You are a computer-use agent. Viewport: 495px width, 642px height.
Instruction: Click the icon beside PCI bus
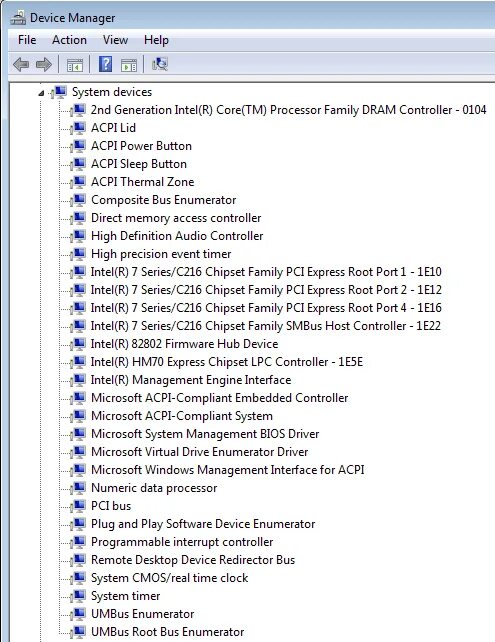(77, 506)
